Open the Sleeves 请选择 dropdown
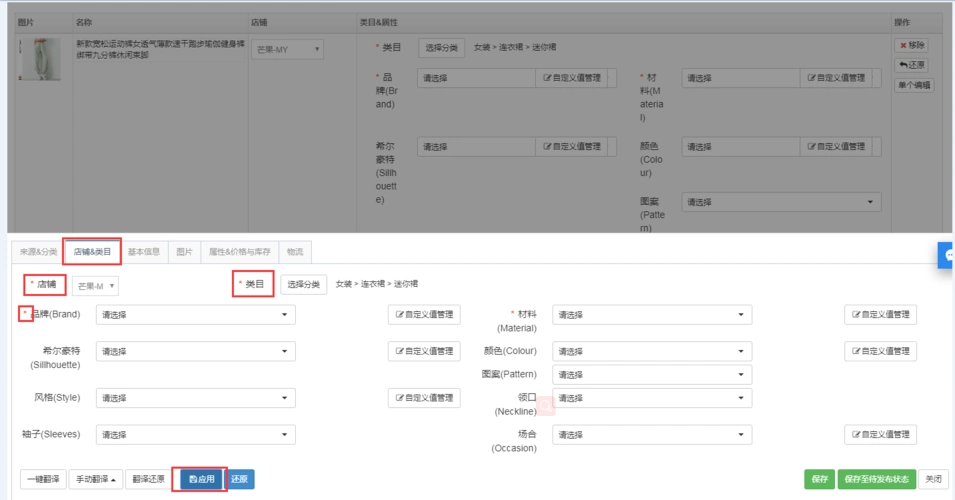The height and width of the screenshot is (500, 955). point(196,435)
